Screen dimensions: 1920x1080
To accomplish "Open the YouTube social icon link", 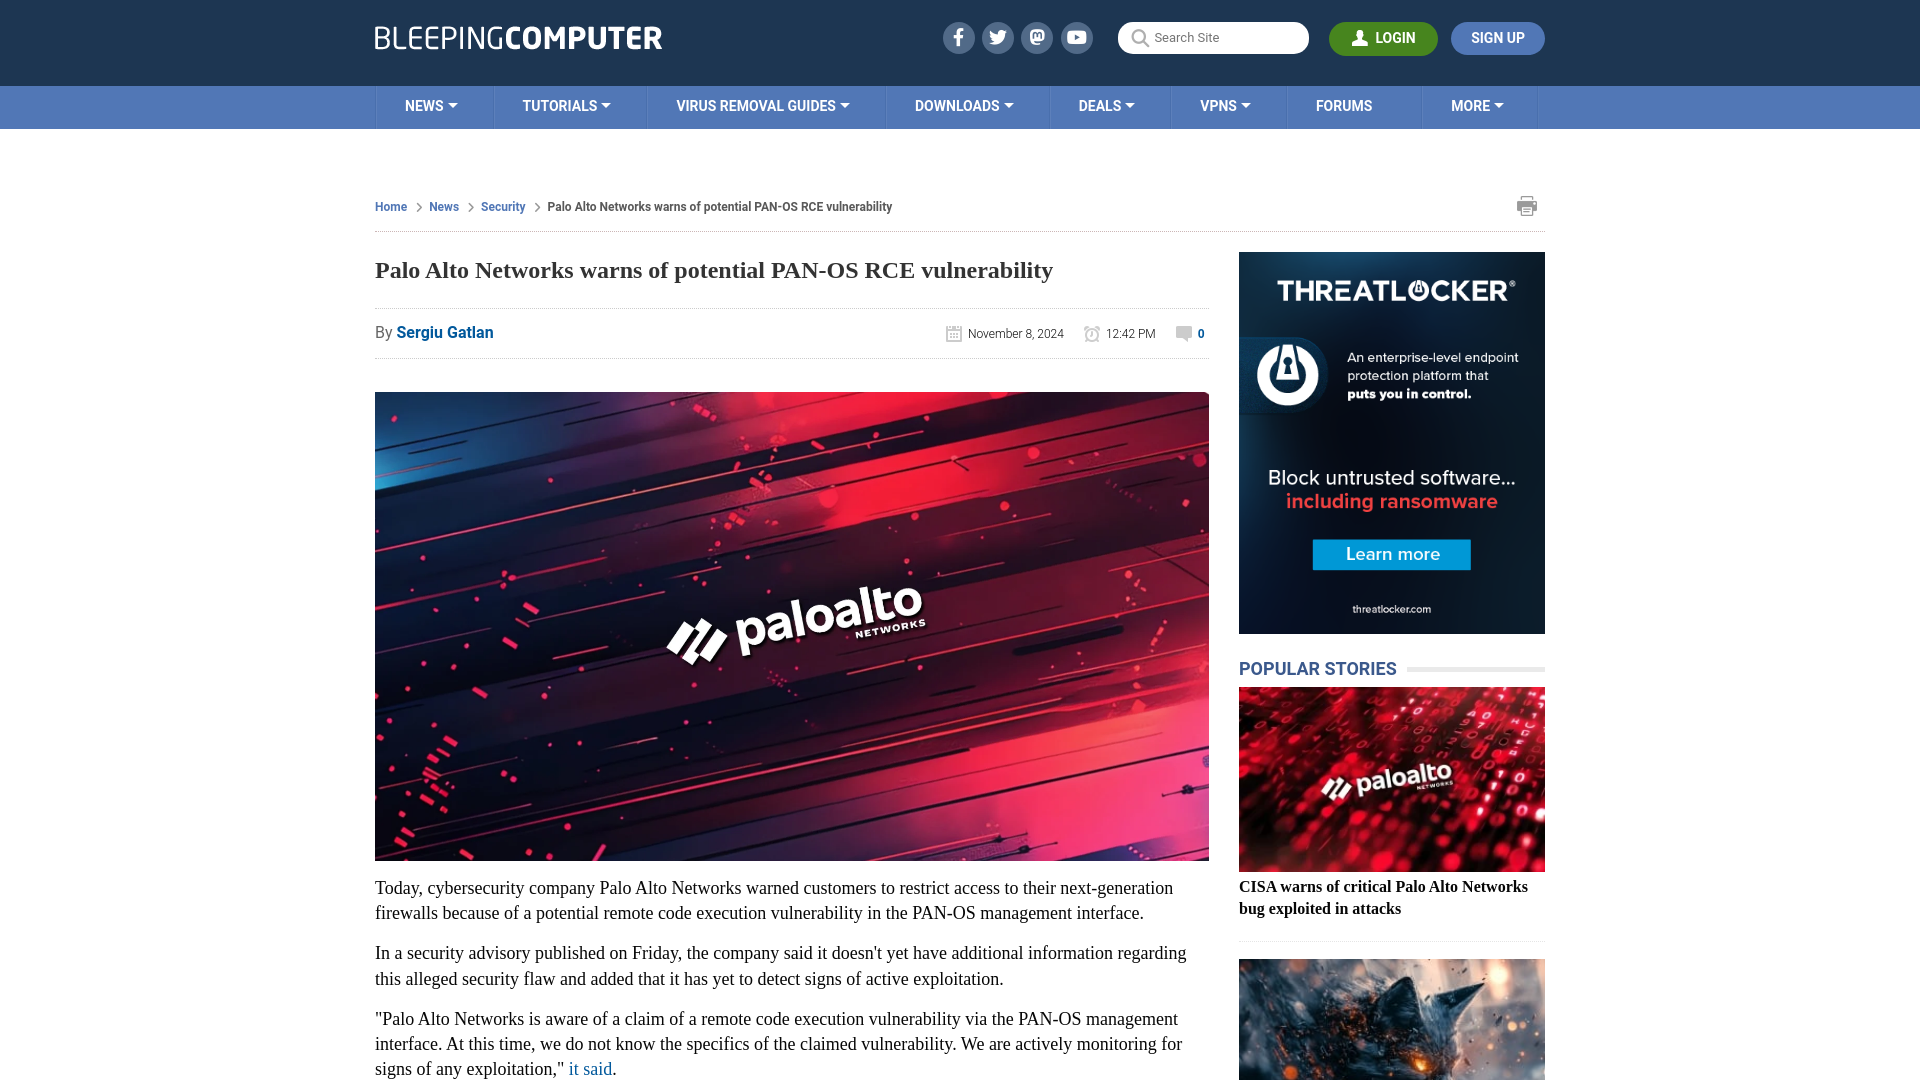I will point(1077,37).
